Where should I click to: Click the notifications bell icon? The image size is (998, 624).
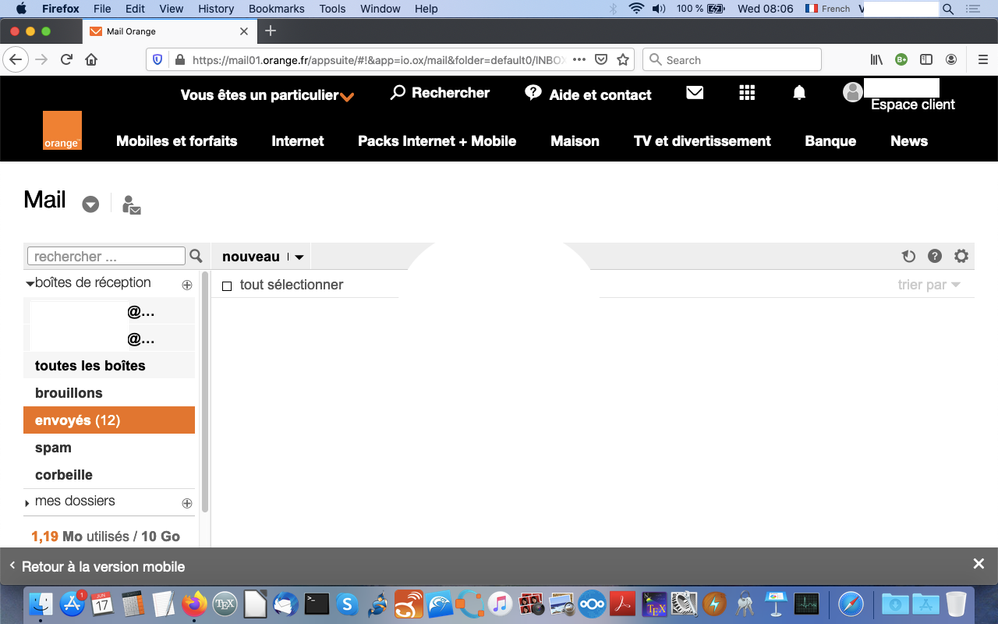[799, 93]
